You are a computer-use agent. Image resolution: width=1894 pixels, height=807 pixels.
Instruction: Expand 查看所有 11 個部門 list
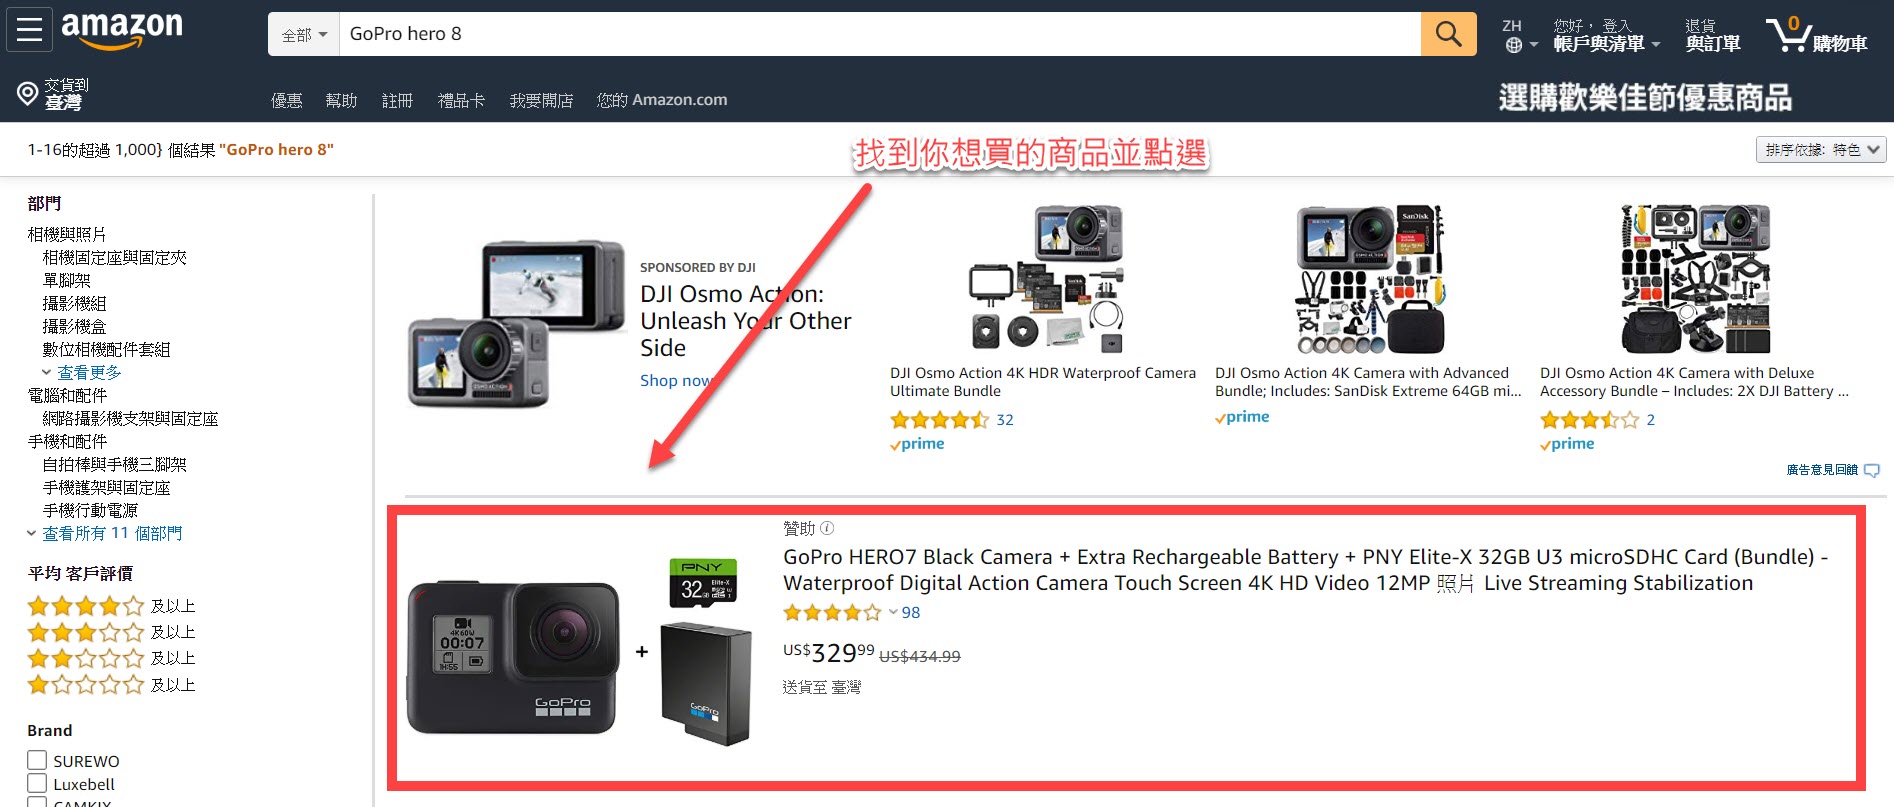coord(112,533)
